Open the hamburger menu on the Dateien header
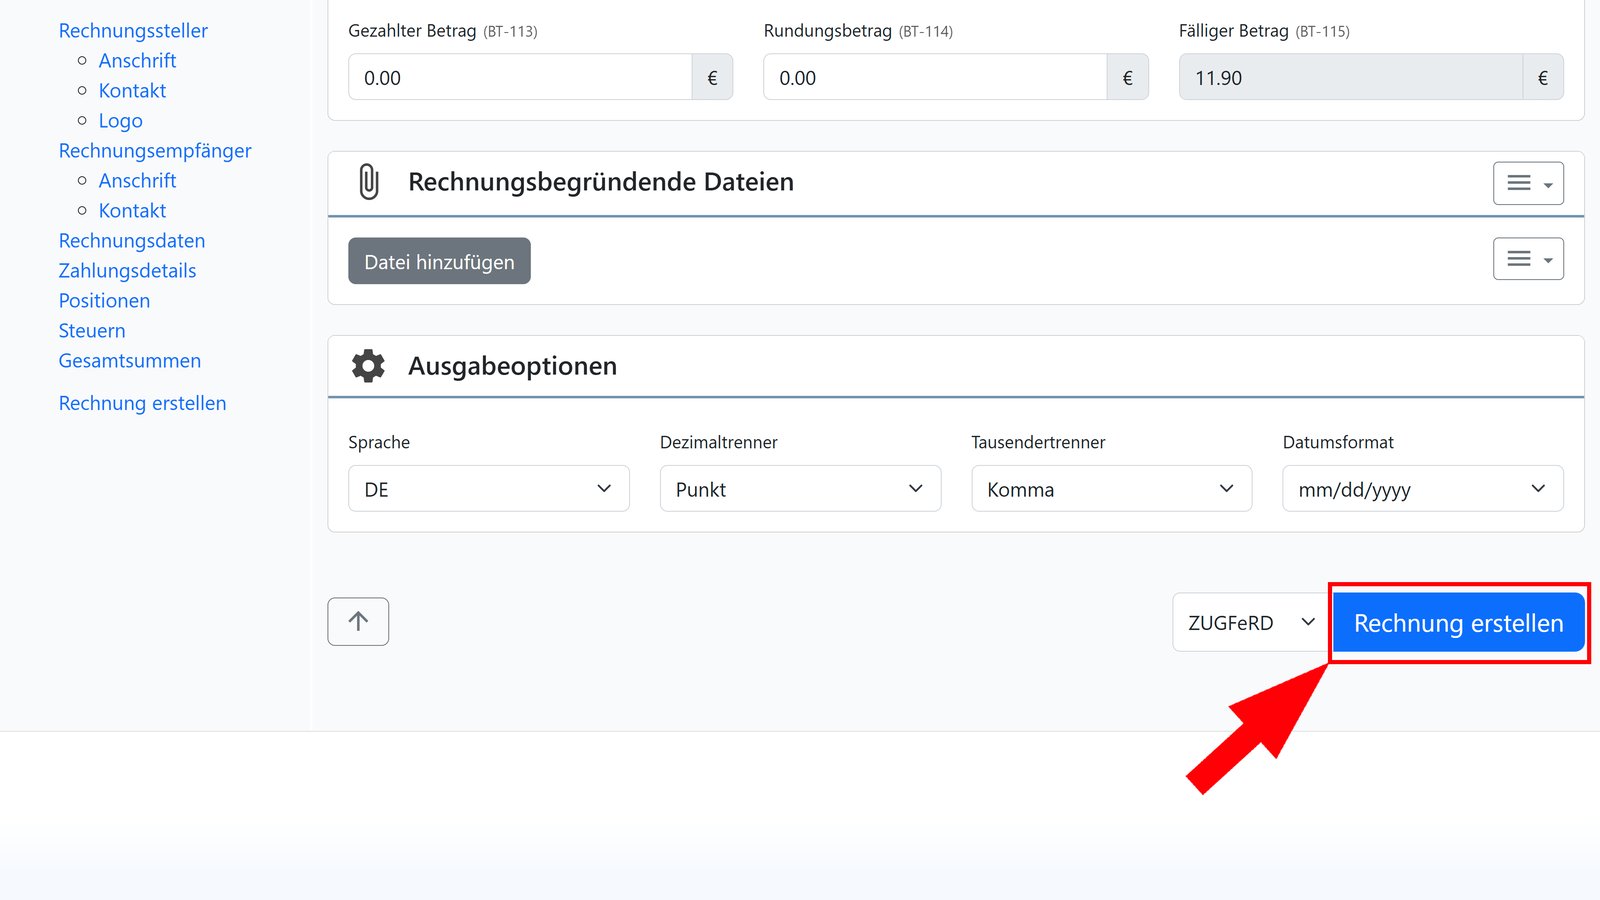The height and width of the screenshot is (900, 1600). coord(1528,183)
